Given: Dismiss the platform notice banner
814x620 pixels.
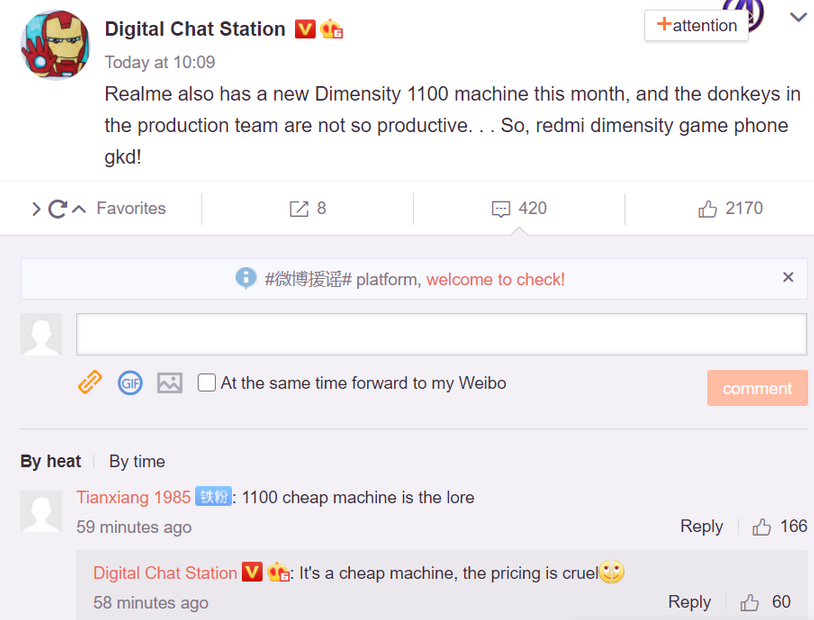Looking at the screenshot, I should (x=788, y=277).
